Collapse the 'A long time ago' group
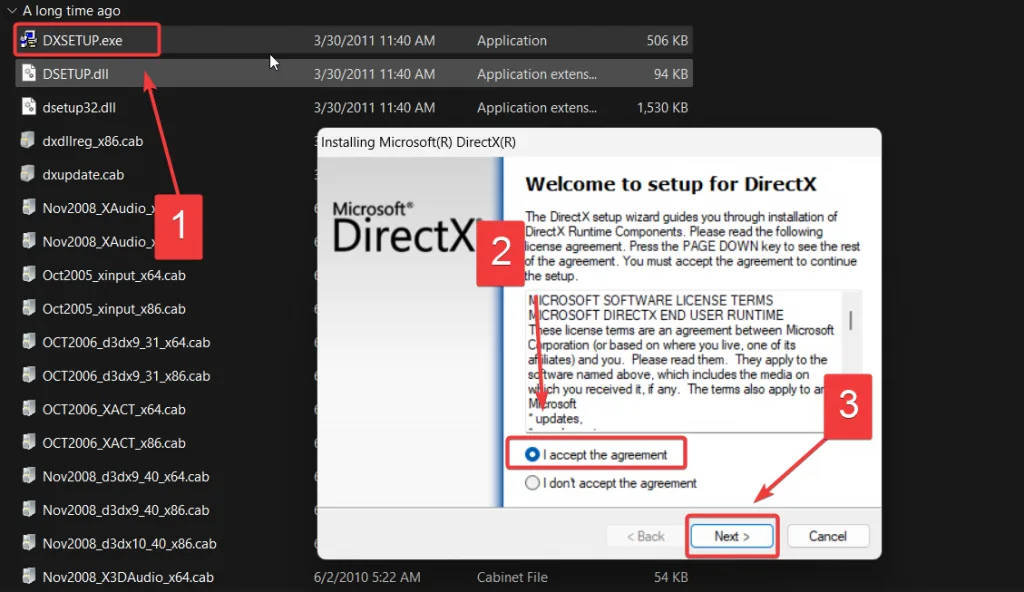 pyautogui.click(x=12, y=10)
